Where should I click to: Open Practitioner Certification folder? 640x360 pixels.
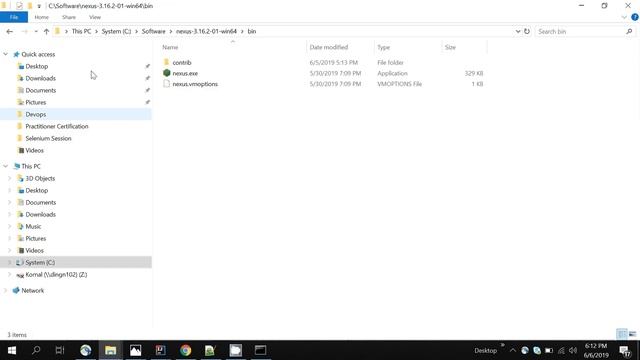[57, 127]
